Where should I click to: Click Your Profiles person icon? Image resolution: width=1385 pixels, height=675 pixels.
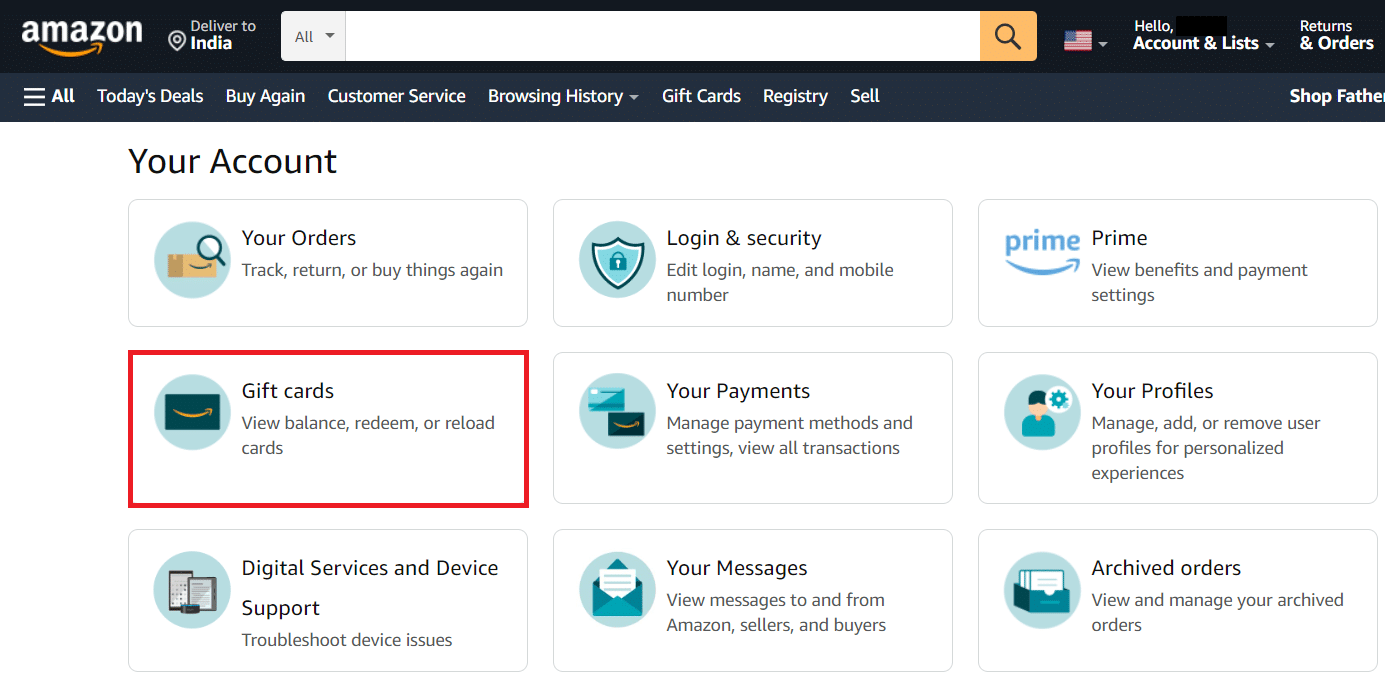1042,412
